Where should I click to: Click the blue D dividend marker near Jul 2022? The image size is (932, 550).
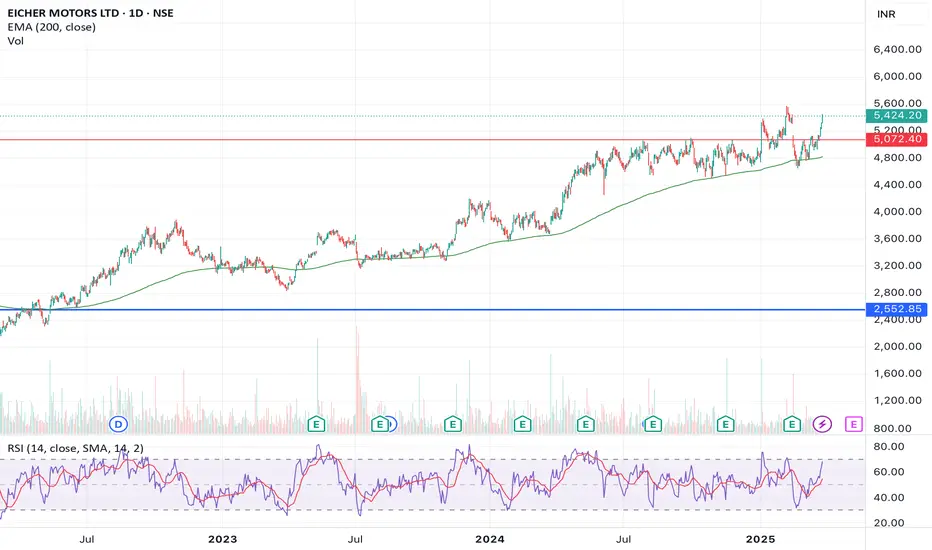coord(119,424)
